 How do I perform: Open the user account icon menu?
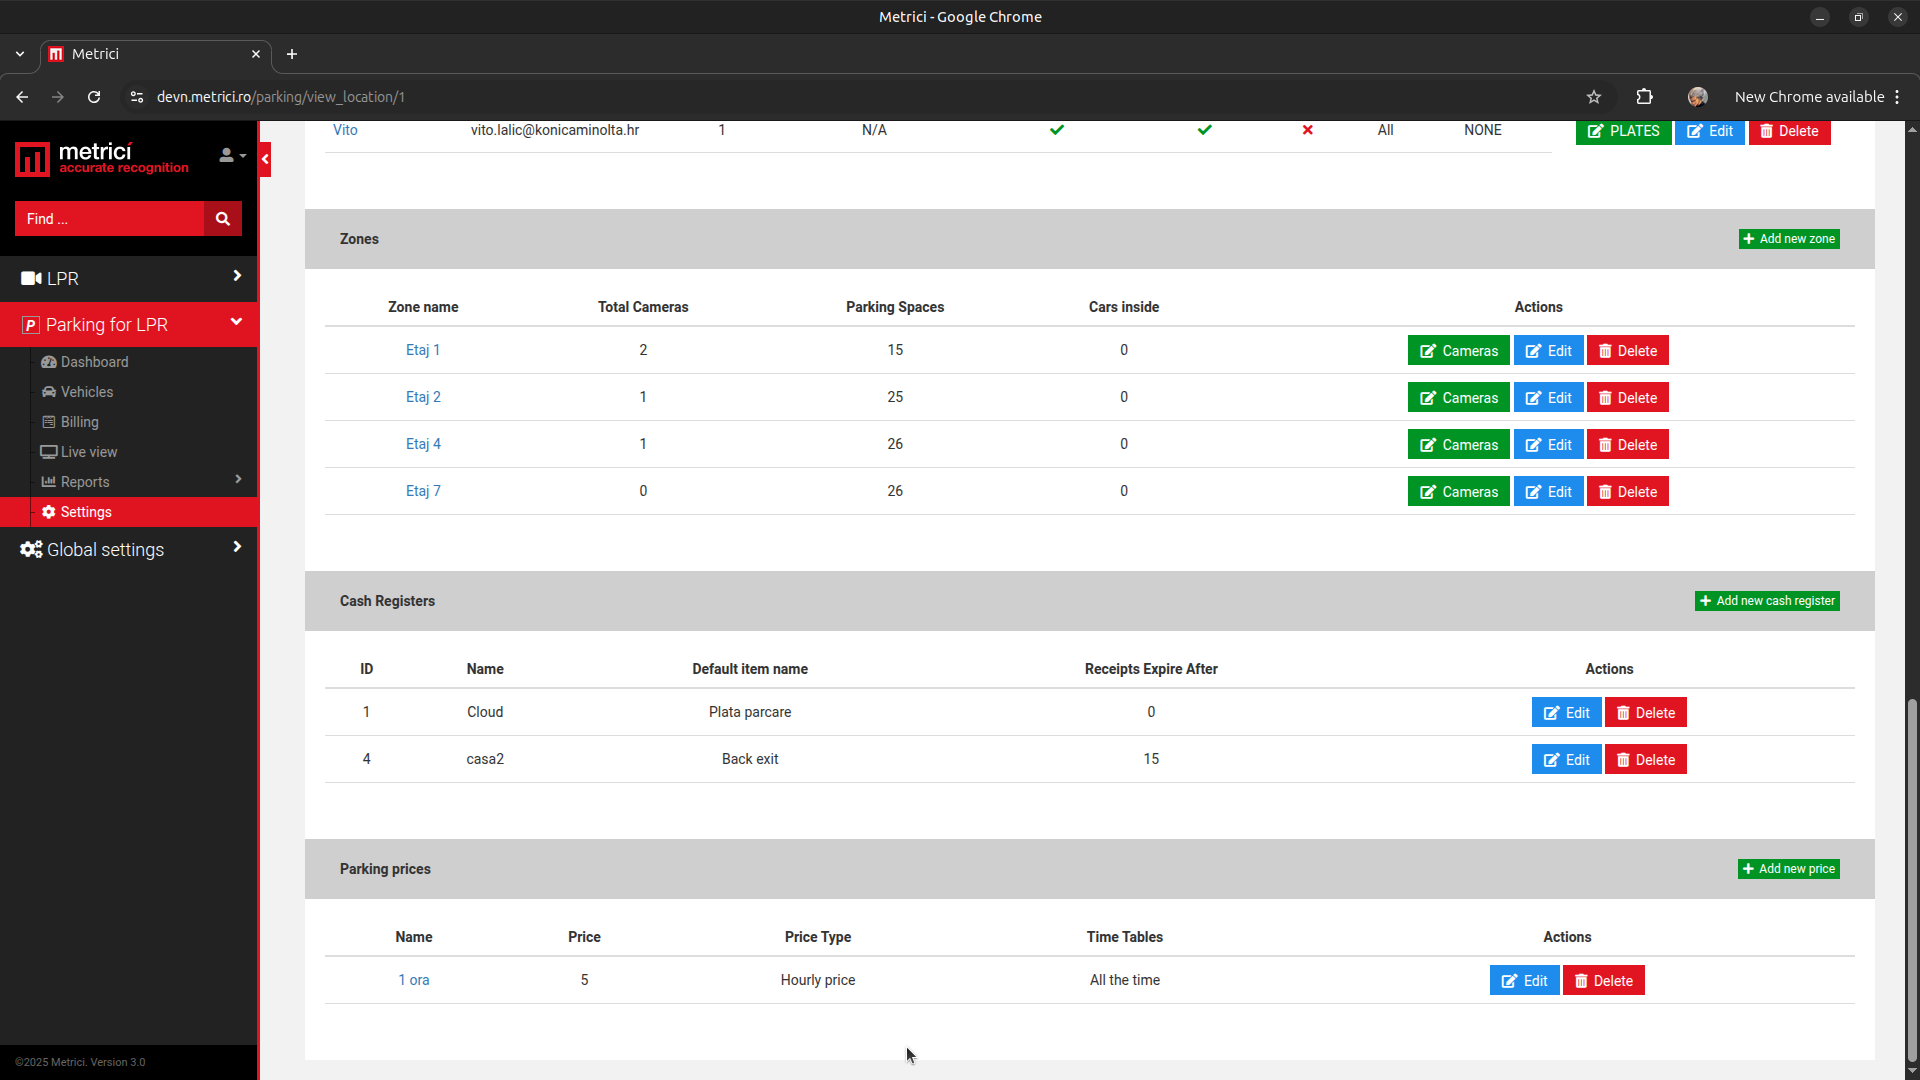click(232, 155)
